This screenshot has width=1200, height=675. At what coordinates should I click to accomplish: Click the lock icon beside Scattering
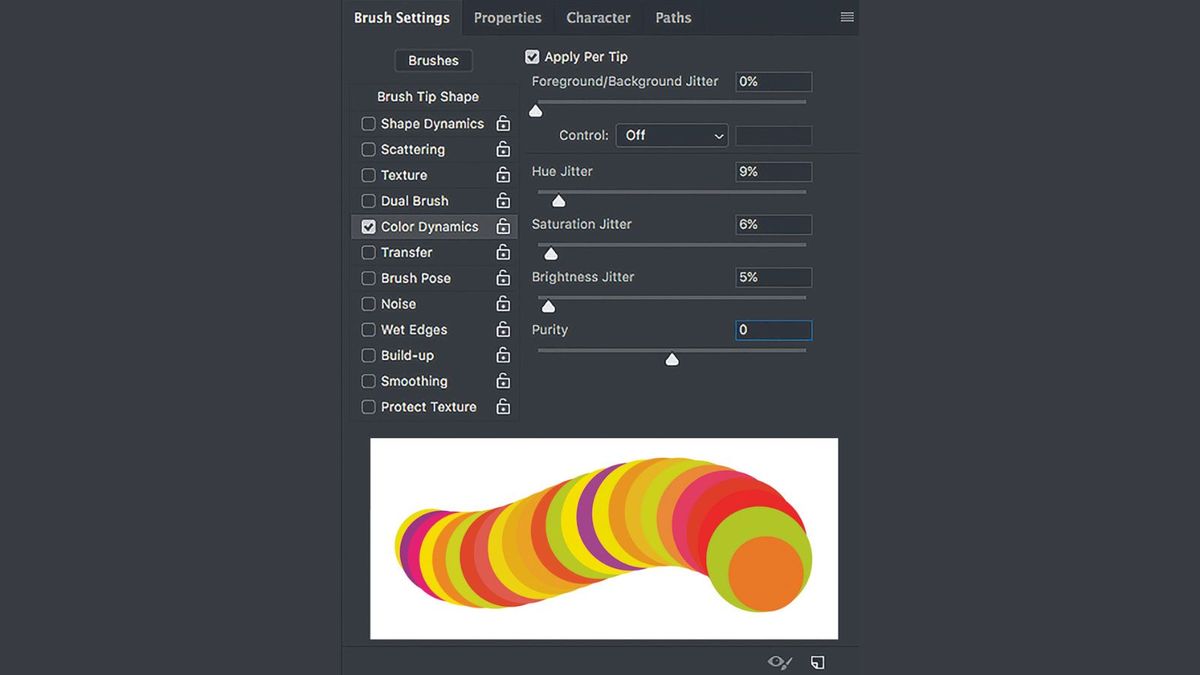coord(503,149)
